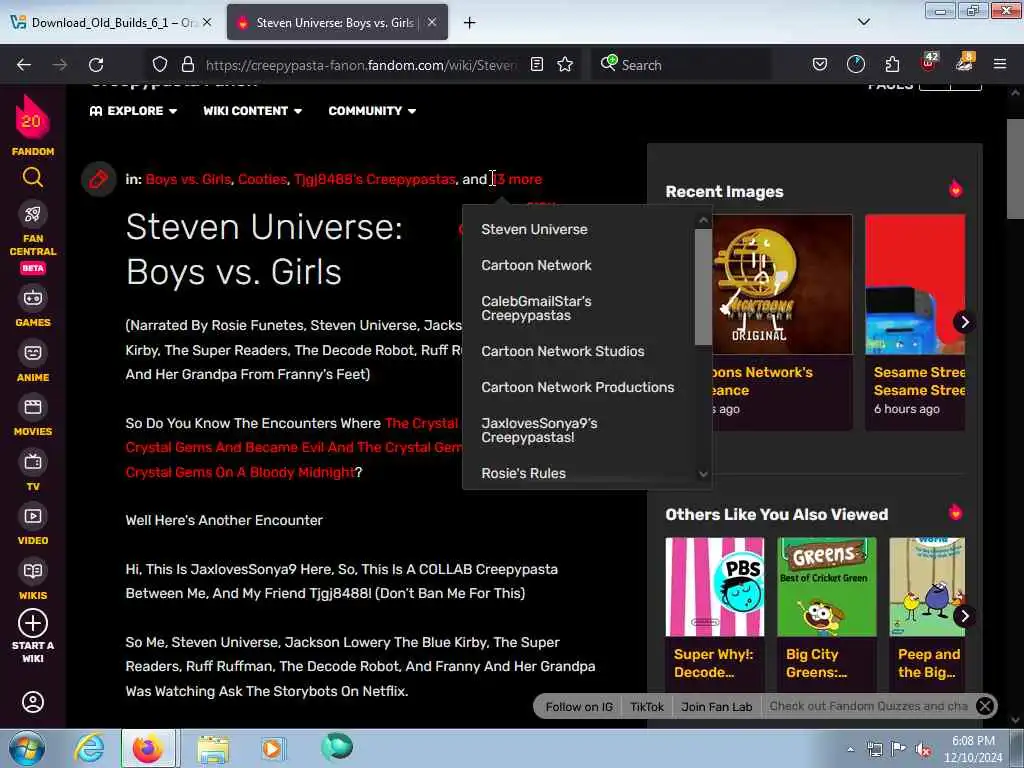Advance Others Like You Also Viewed carousel arrow
Image resolution: width=1024 pixels, height=768 pixels.
pos(964,616)
